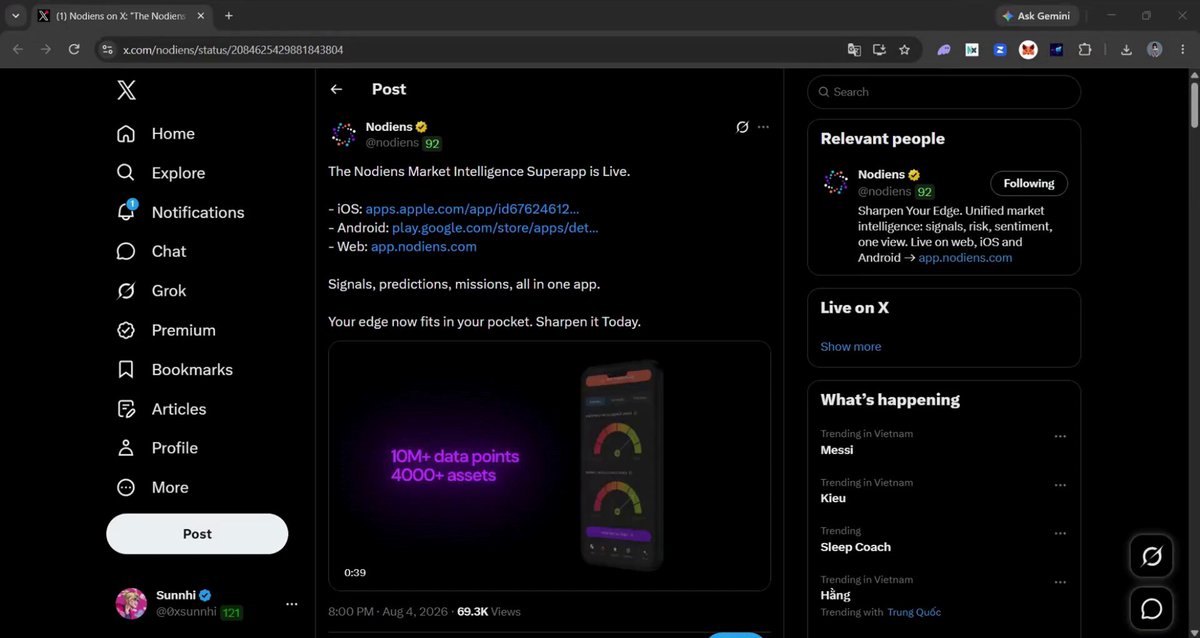Viewport: 1200px width, 638px height.
Task: Open app.nodiens.com link in post
Action: coord(424,247)
